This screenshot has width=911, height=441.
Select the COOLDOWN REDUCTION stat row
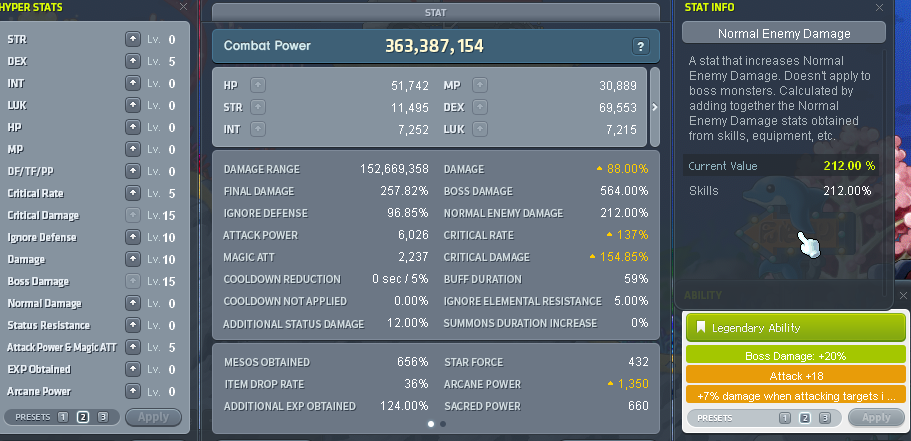point(326,279)
